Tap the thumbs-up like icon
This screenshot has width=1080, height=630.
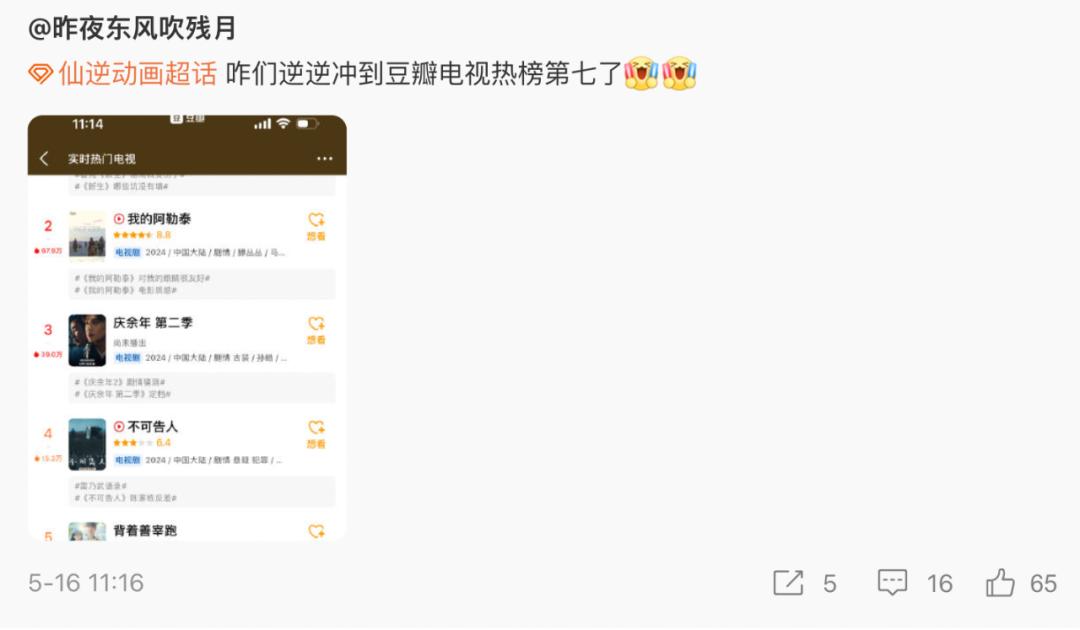1000,582
